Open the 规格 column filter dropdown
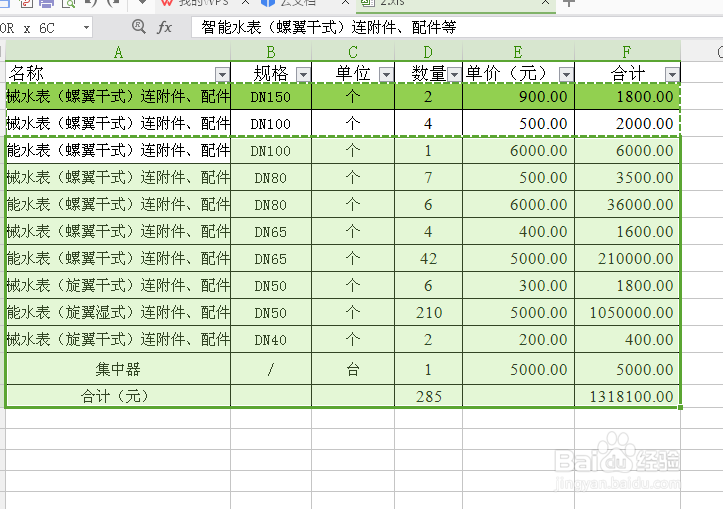Image resolution: width=723 pixels, height=509 pixels. point(303,74)
